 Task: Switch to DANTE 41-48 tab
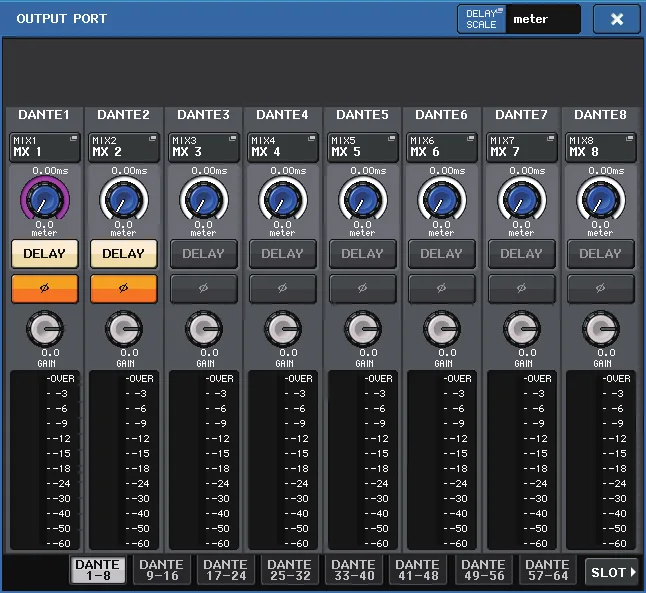point(417,570)
